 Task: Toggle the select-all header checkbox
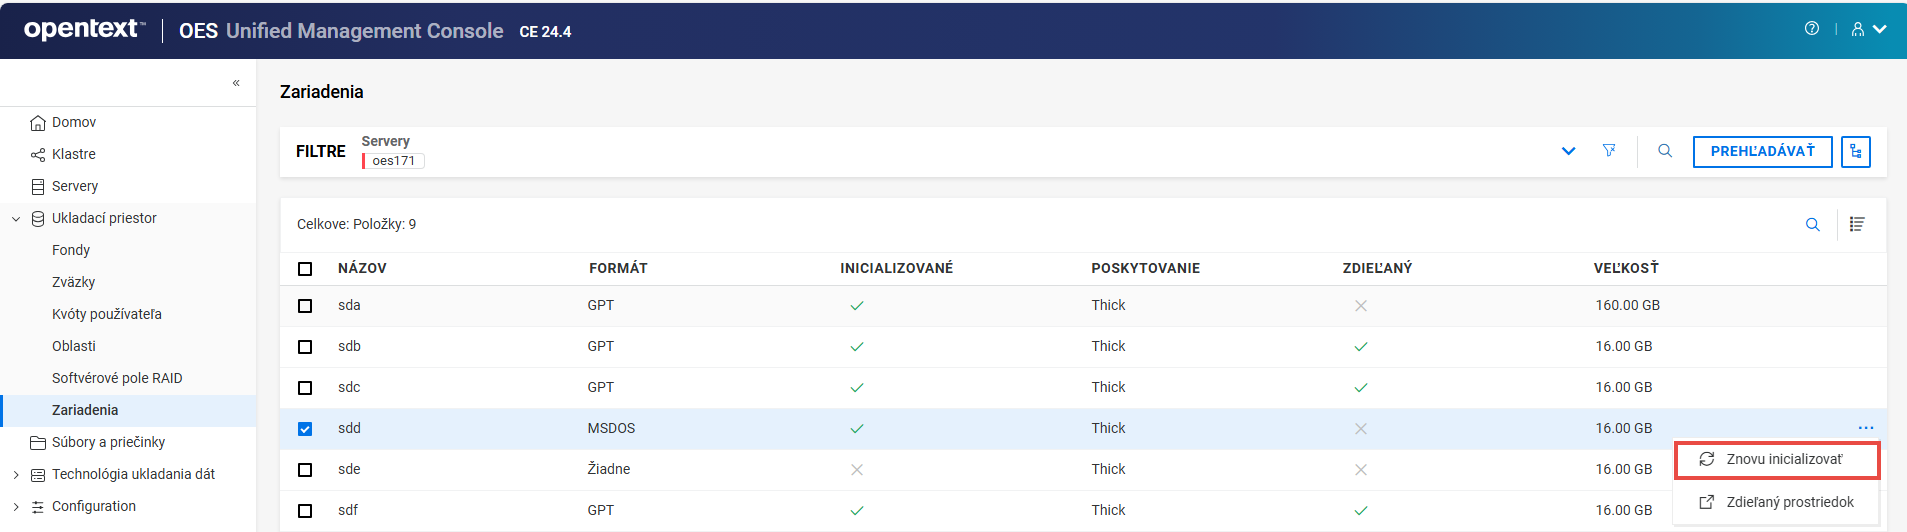coord(305,269)
